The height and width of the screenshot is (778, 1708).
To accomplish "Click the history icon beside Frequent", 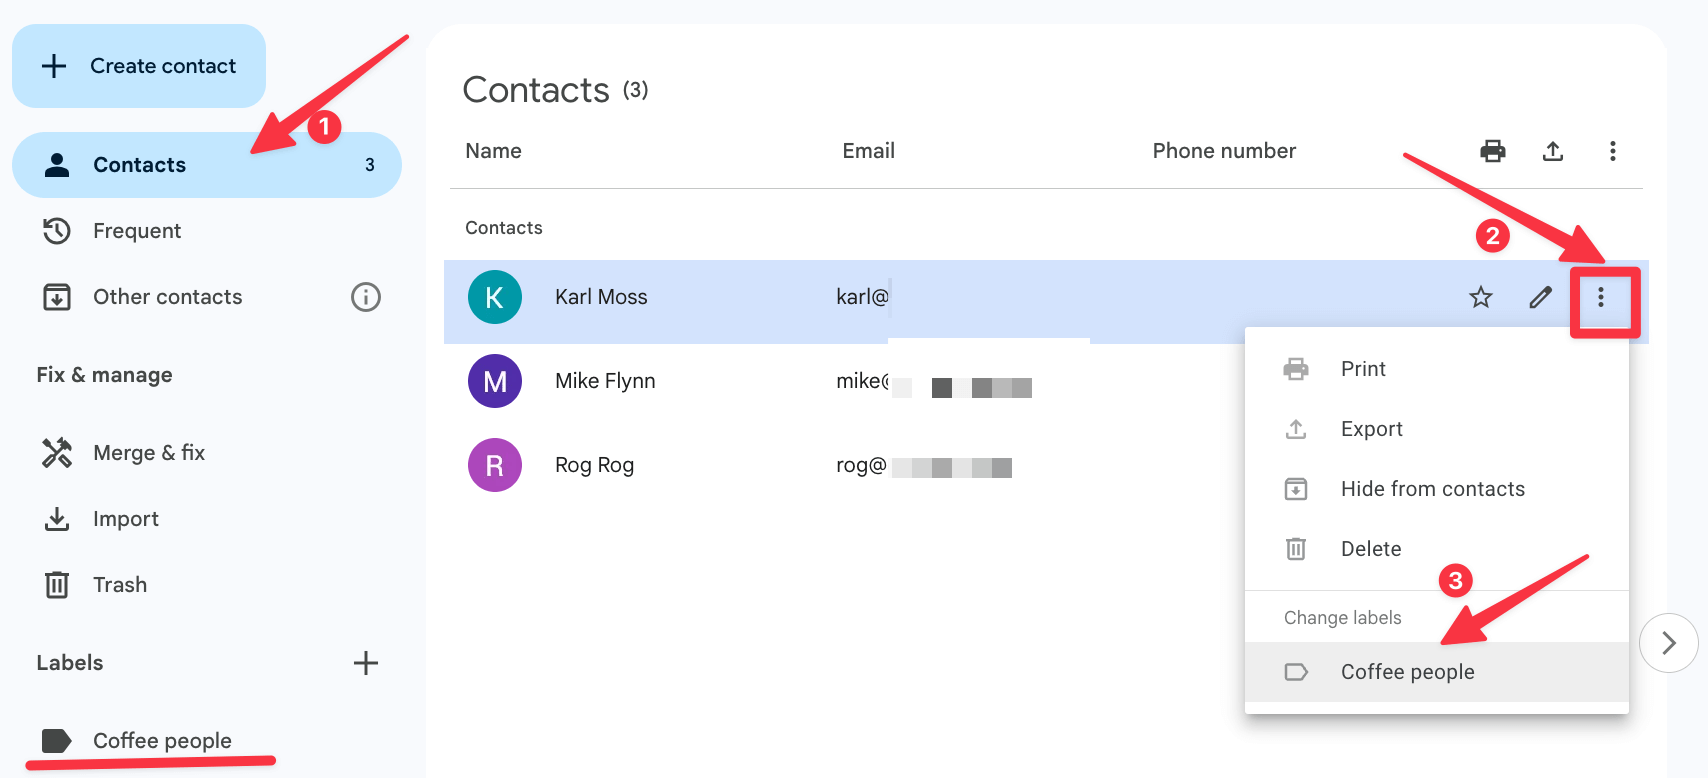I will pos(57,231).
